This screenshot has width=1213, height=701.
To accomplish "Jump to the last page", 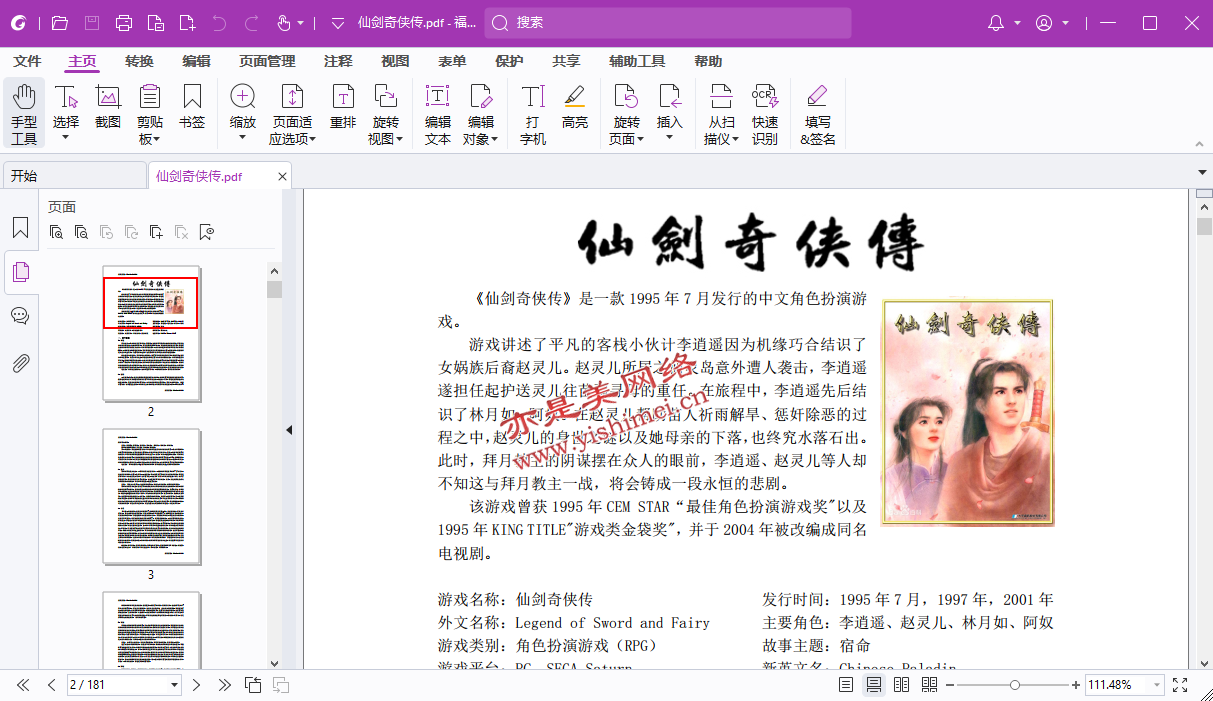I will point(225,685).
